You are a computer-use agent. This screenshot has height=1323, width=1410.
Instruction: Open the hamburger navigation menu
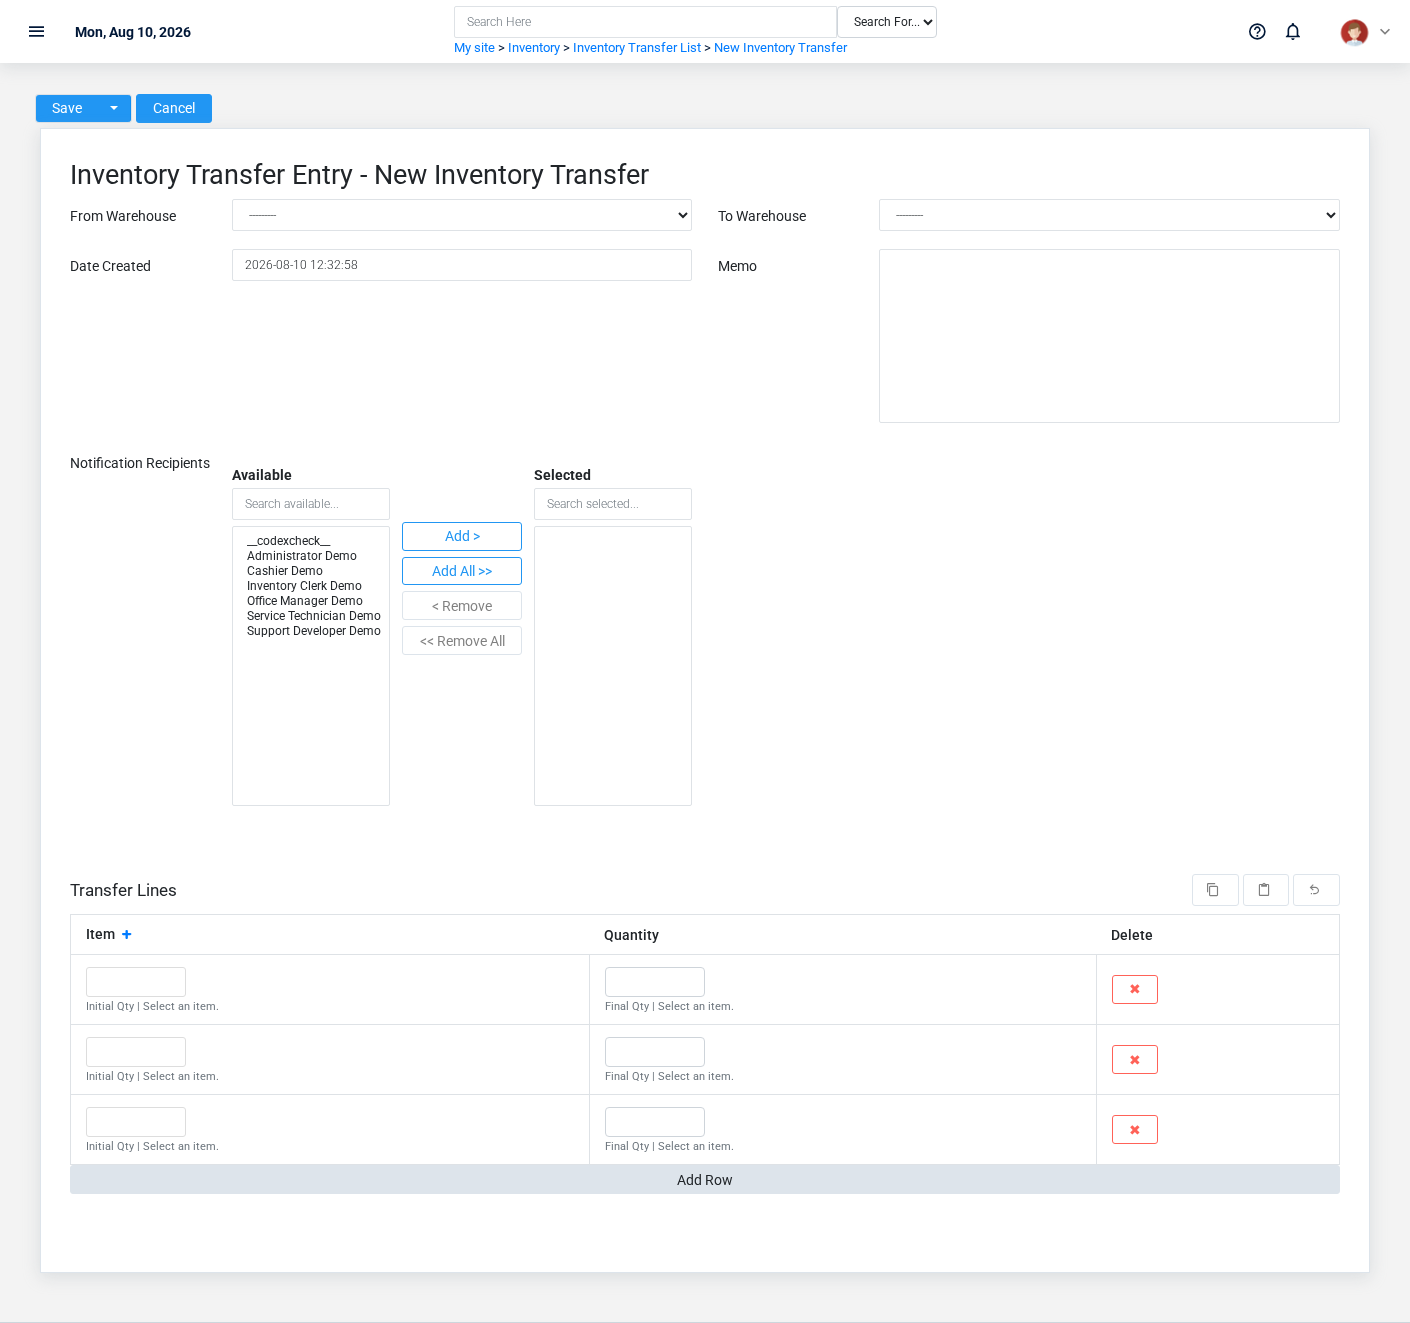[37, 32]
